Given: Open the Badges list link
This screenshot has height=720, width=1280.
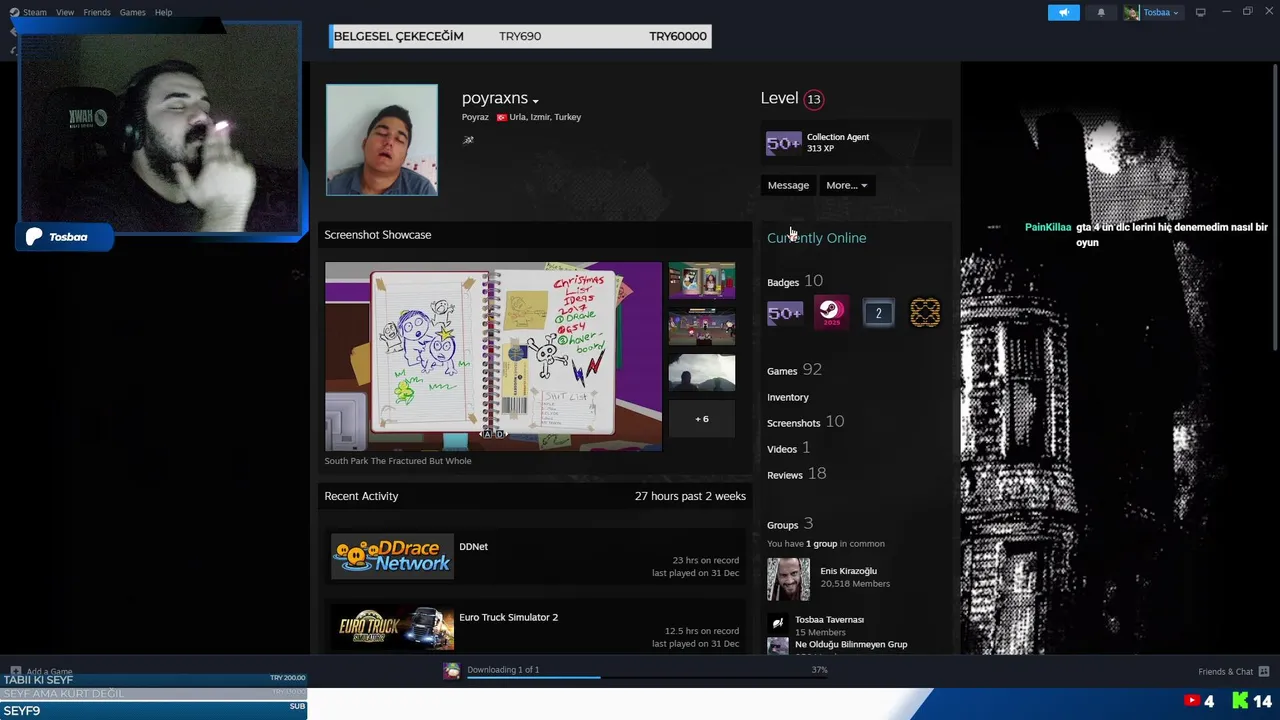Looking at the screenshot, I should pos(795,282).
